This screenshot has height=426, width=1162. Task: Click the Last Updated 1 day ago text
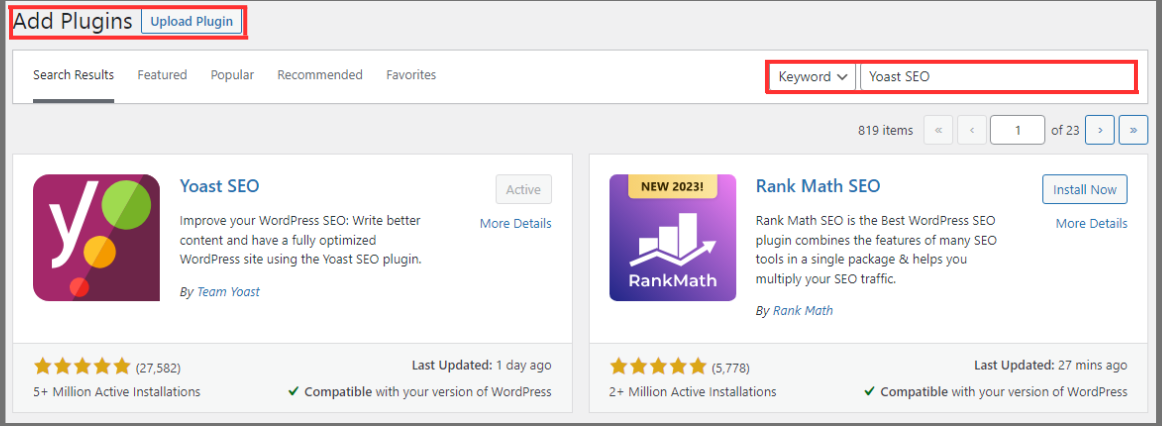482,366
